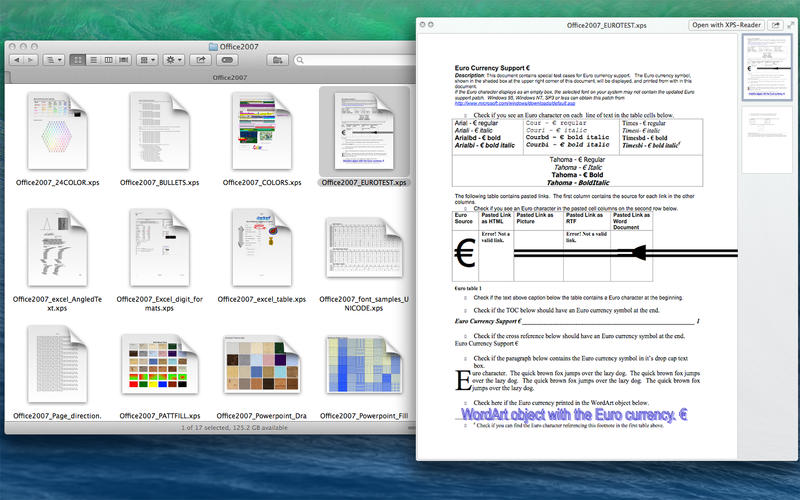Switch Finder to list view
The width and height of the screenshot is (800, 500).
pyautogui.click(x=93, y=60)
